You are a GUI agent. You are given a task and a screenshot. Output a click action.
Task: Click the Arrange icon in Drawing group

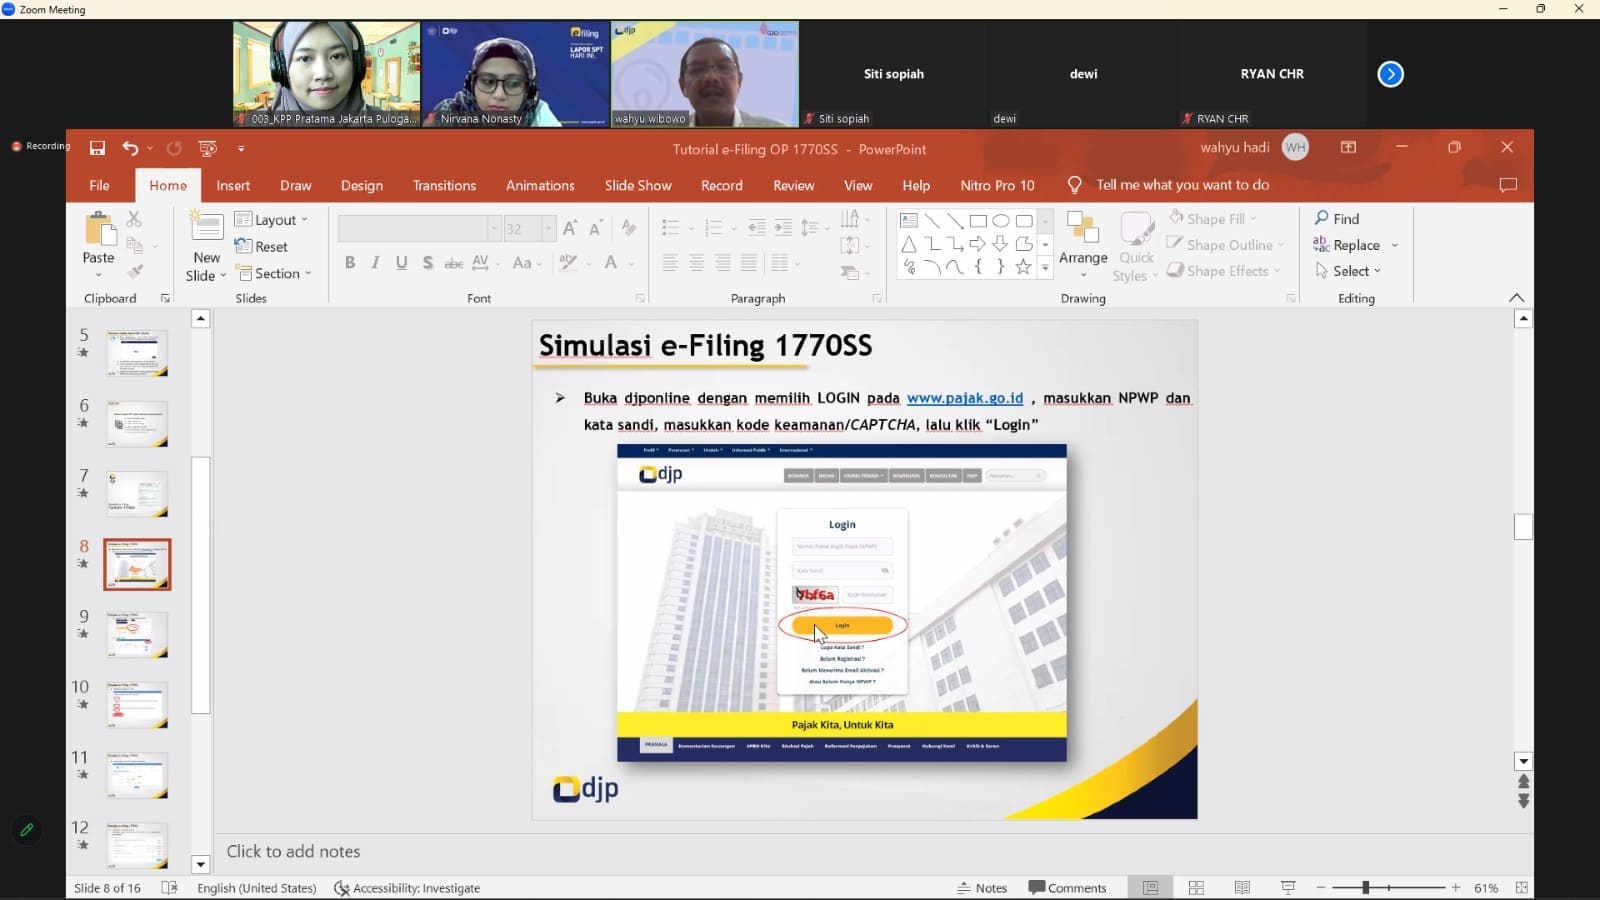tap(1082, 237)
